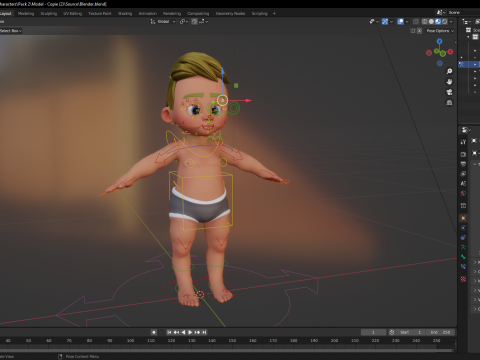
Task: Switch to Texture Paint workspace tab
Action: click(100, 14)
